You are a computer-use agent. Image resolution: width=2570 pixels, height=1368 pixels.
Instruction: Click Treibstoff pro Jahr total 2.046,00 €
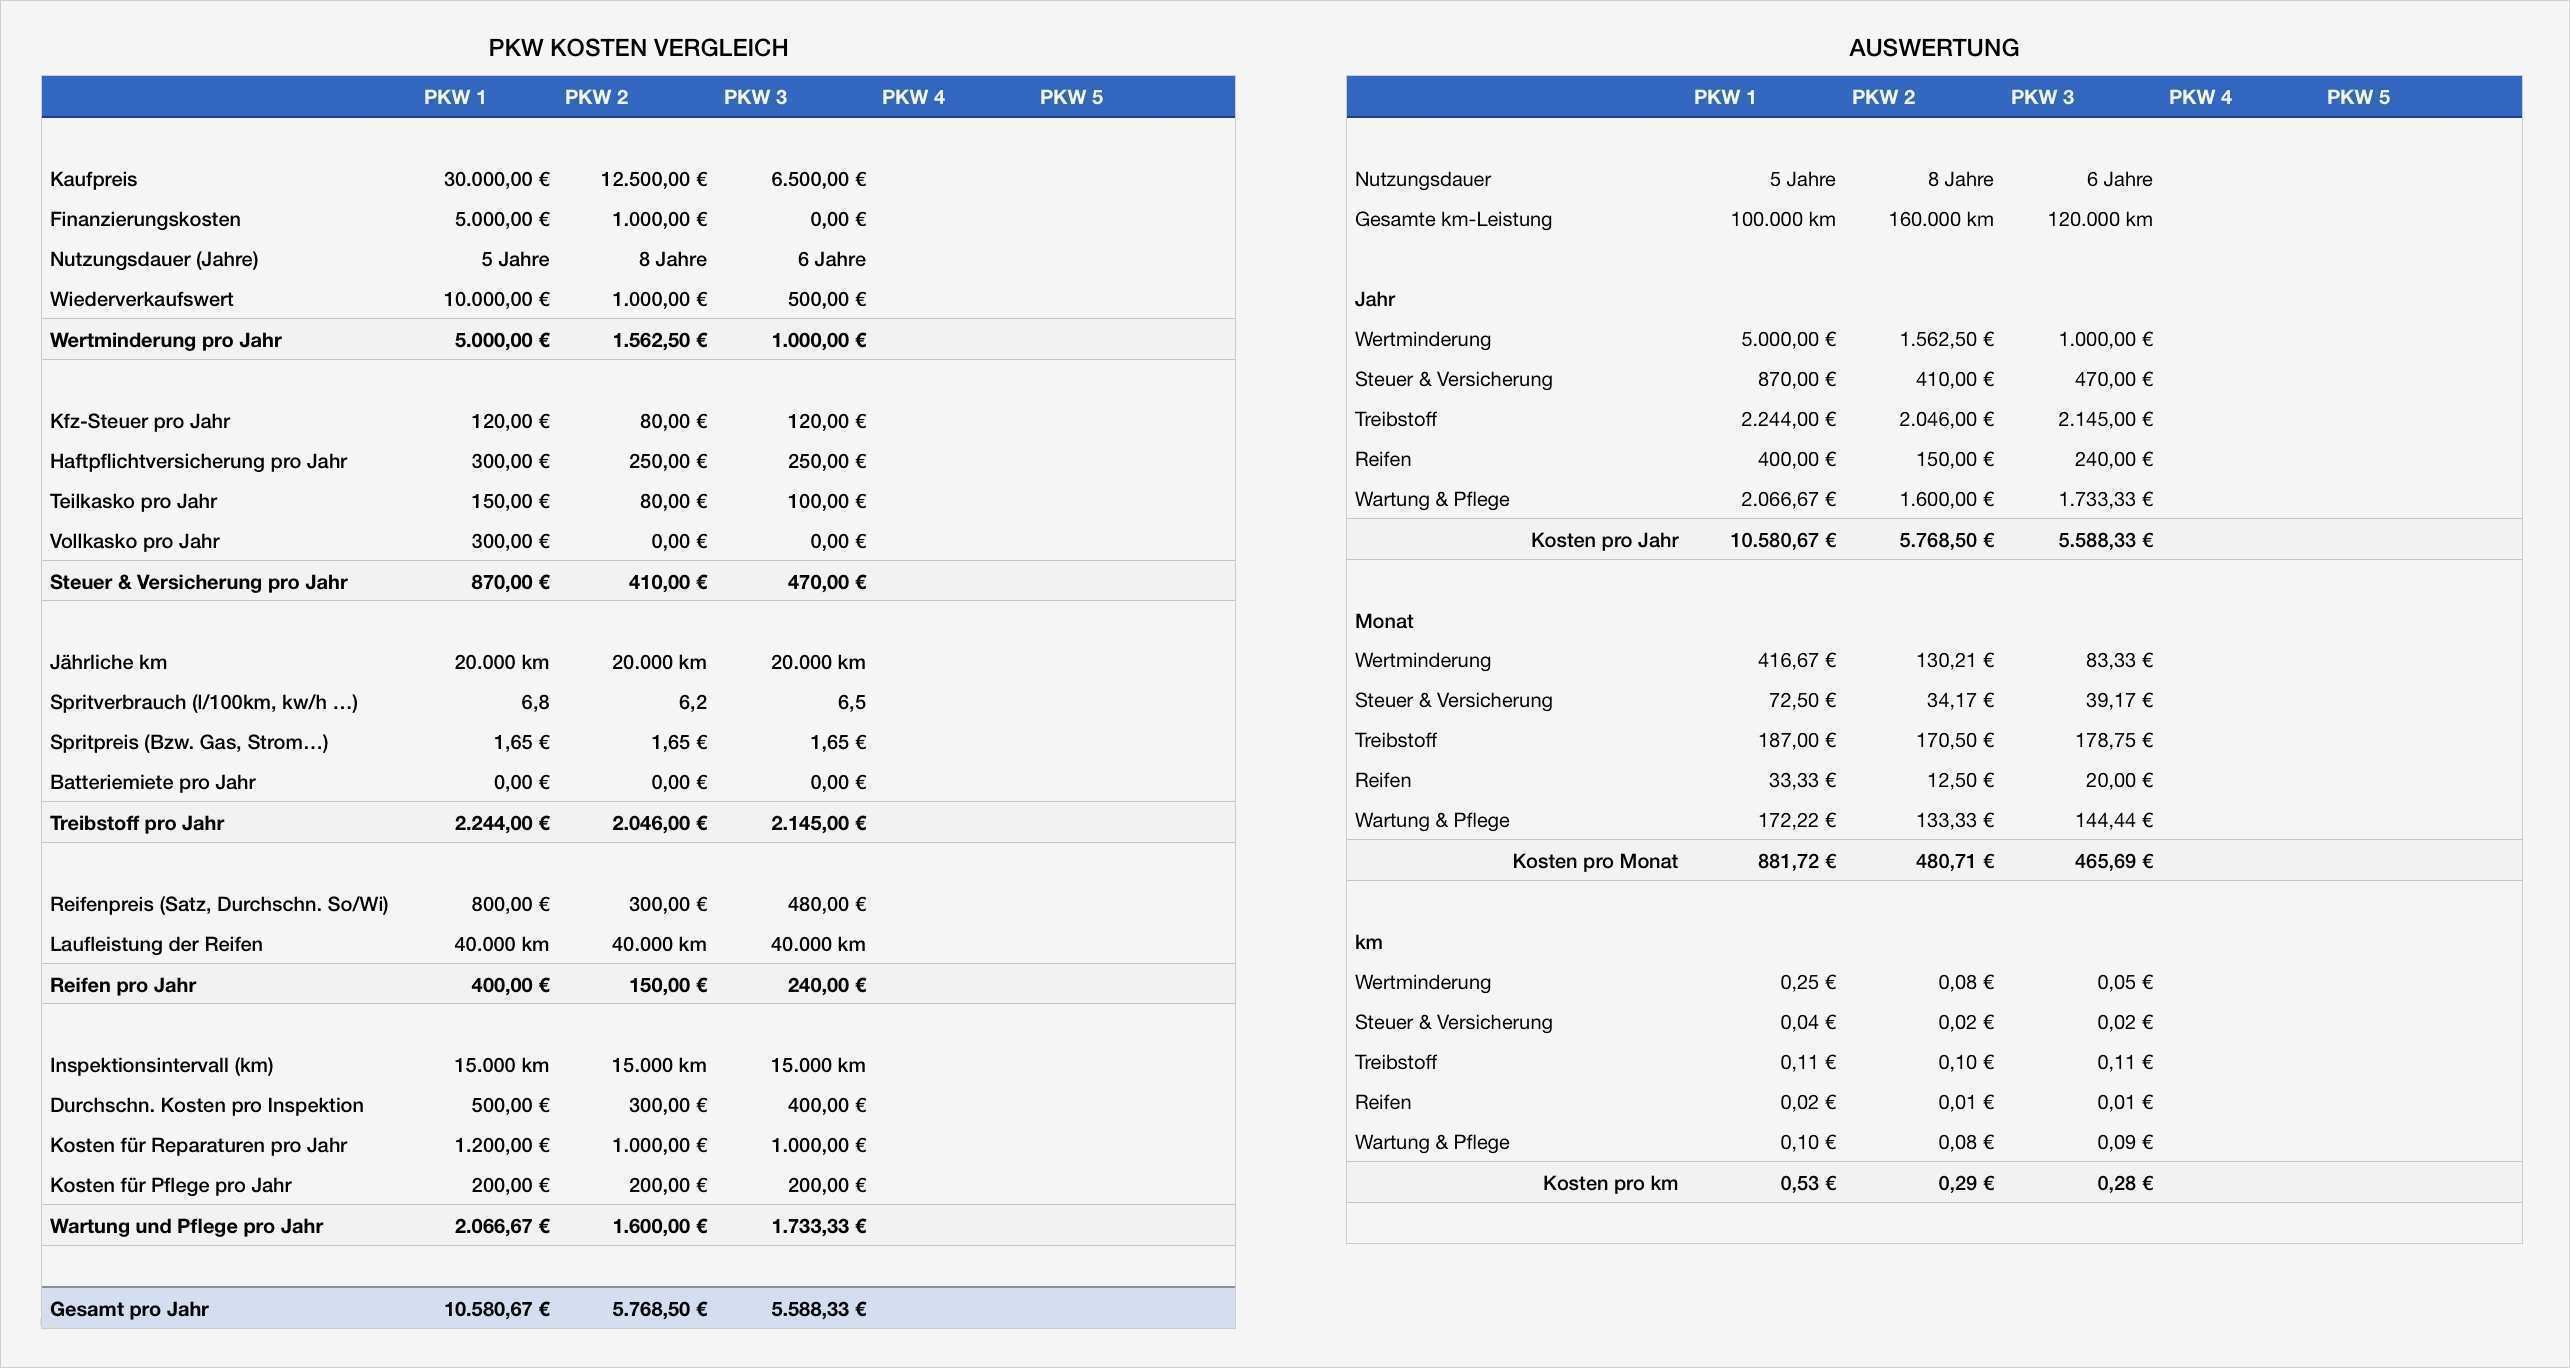tap(659, 823)
